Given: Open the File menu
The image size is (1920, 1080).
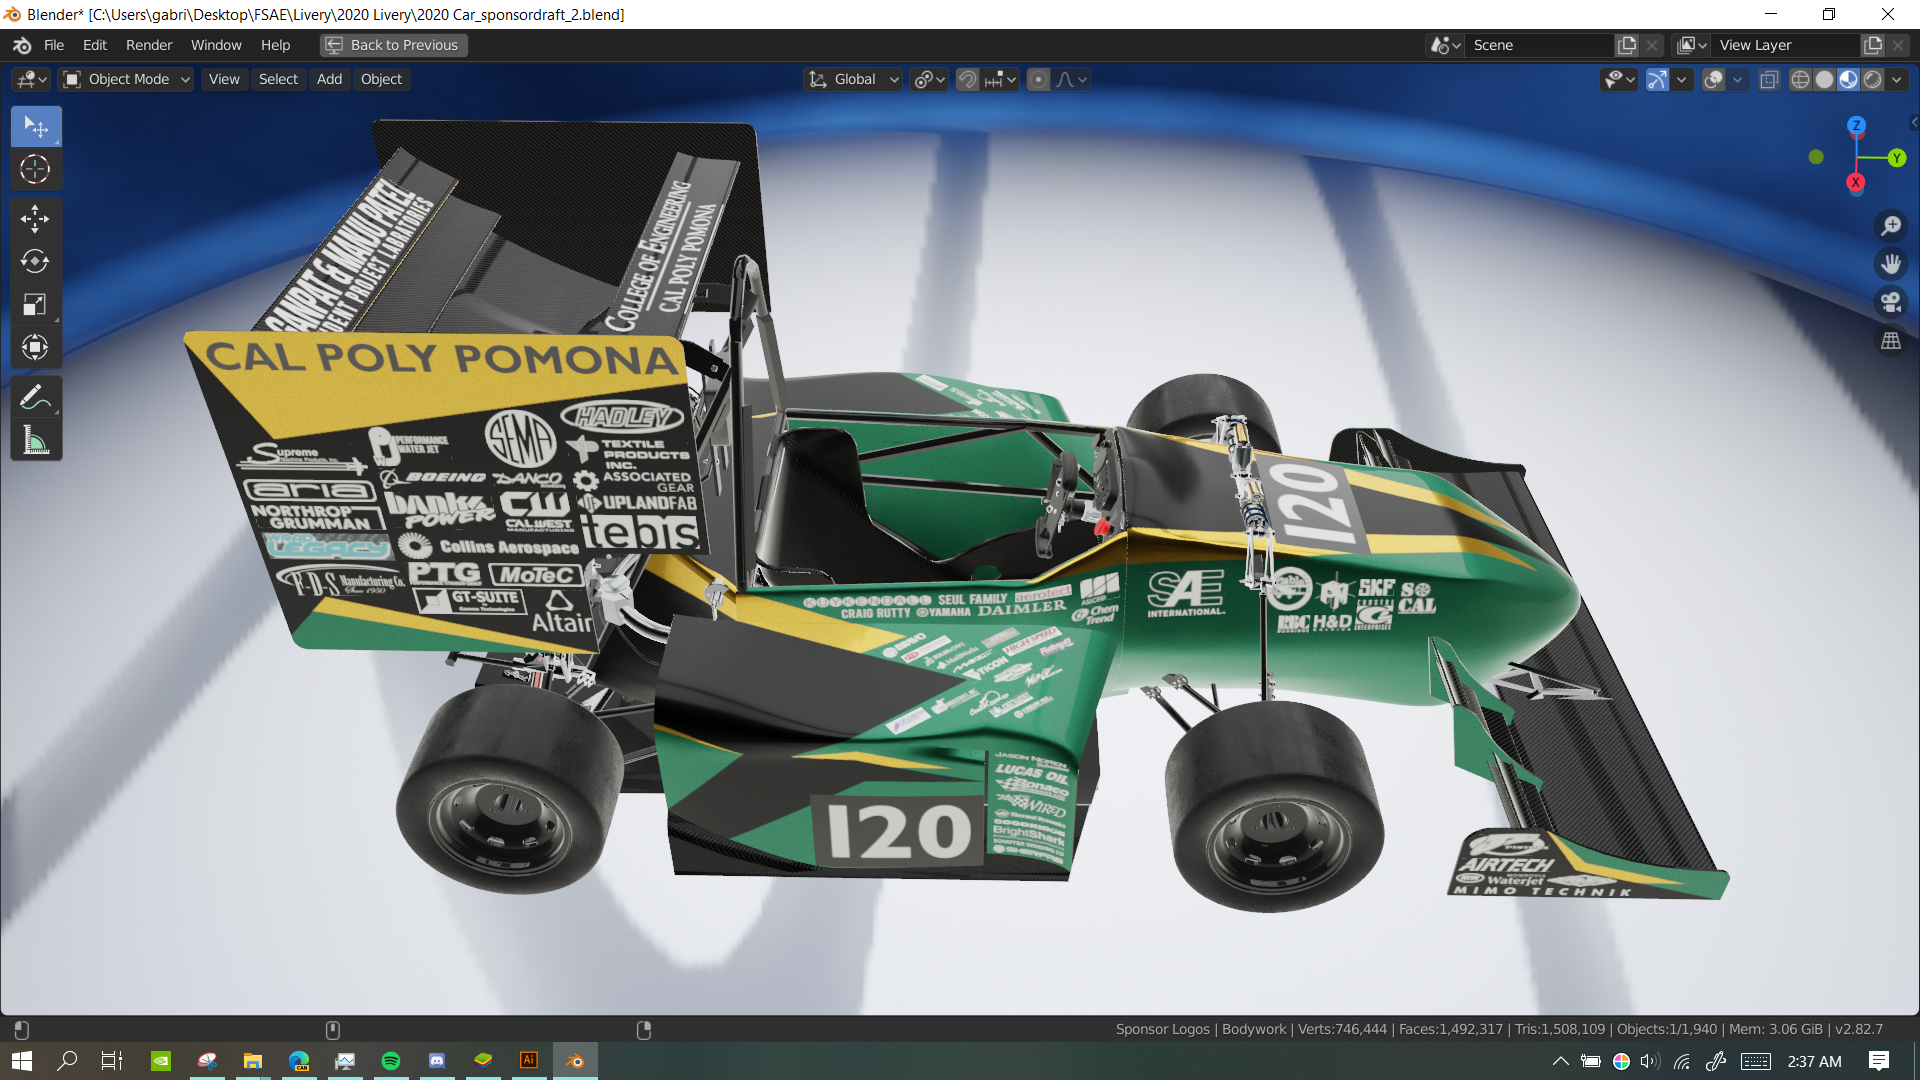Looking at the screenshot, I should click(x=54, y=45).
